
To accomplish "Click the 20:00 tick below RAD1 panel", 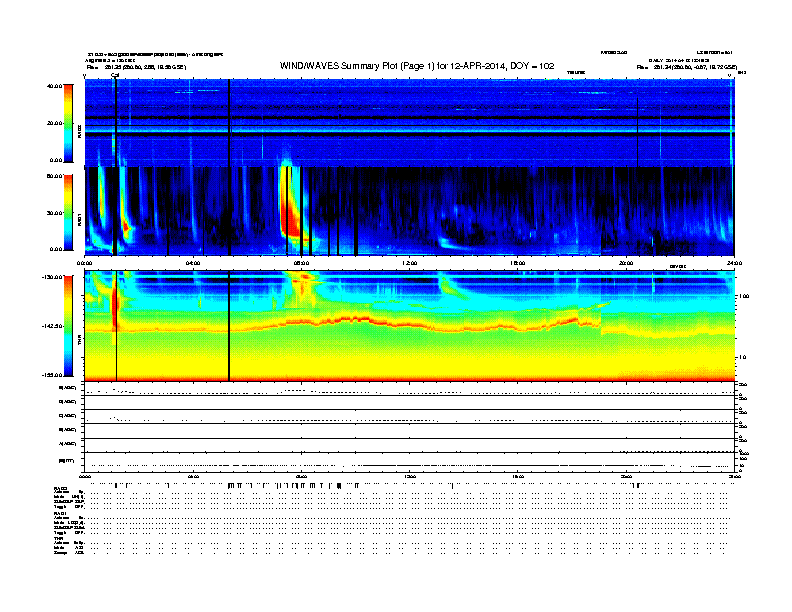I will 626,263.
